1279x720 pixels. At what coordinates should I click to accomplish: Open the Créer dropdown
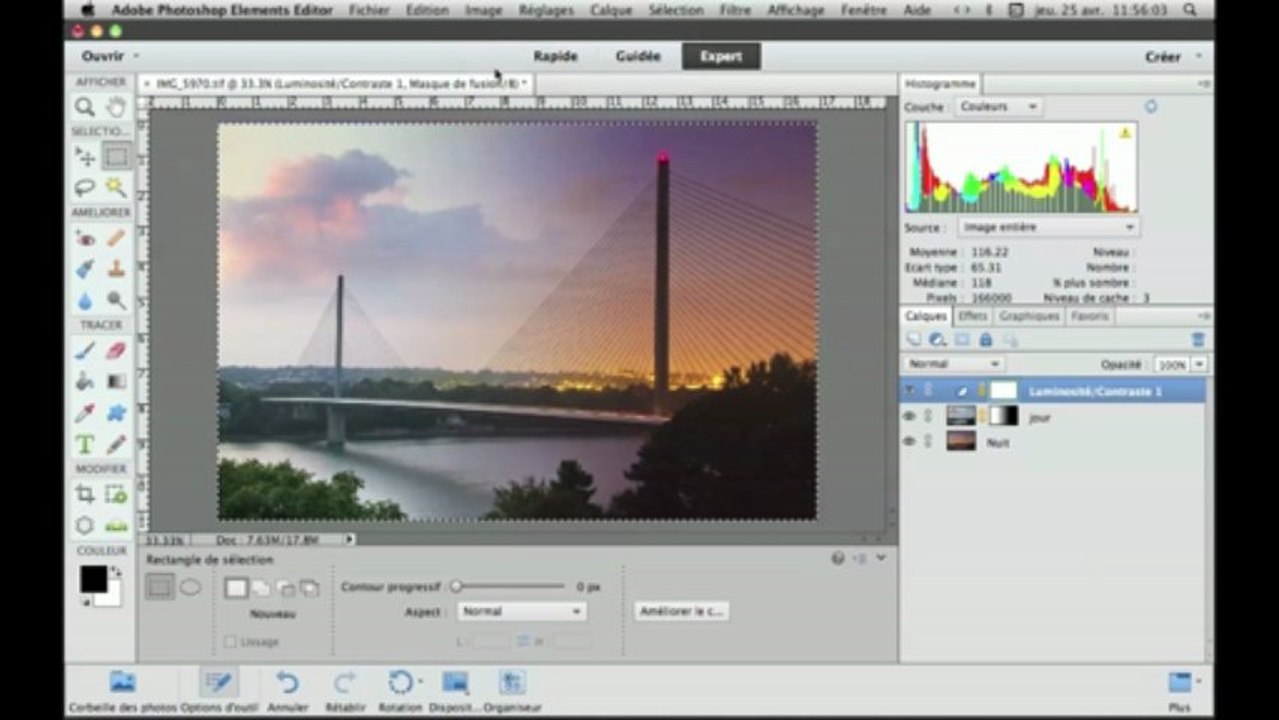point(1173,57)
